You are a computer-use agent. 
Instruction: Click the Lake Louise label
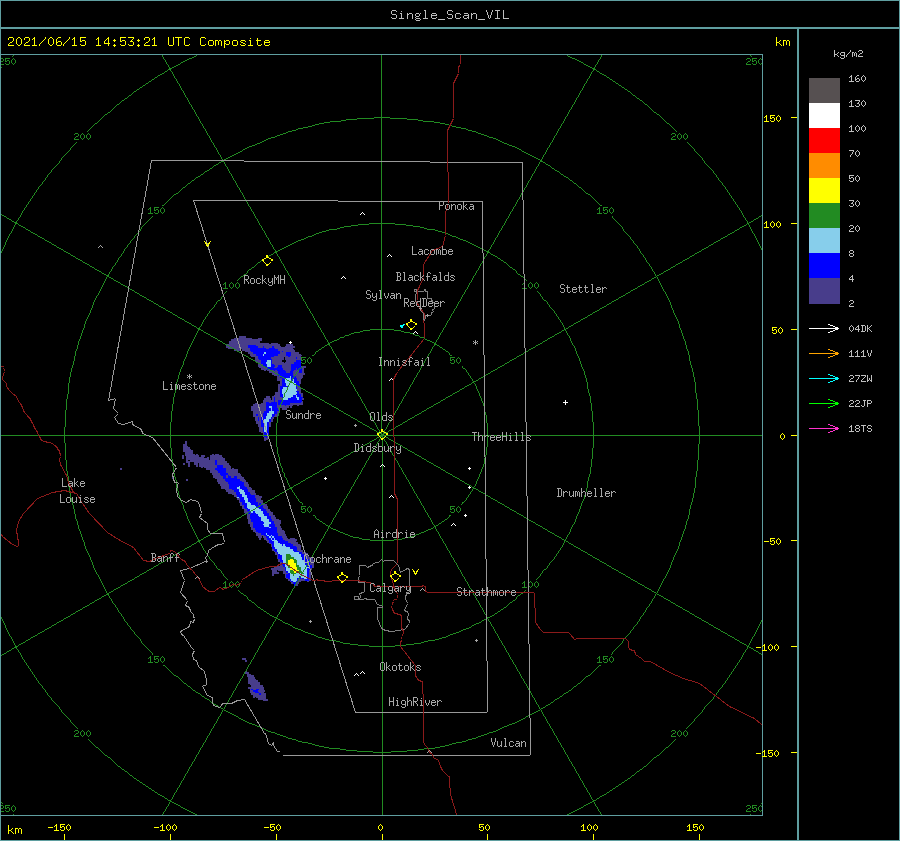click(x=77, y=491)
